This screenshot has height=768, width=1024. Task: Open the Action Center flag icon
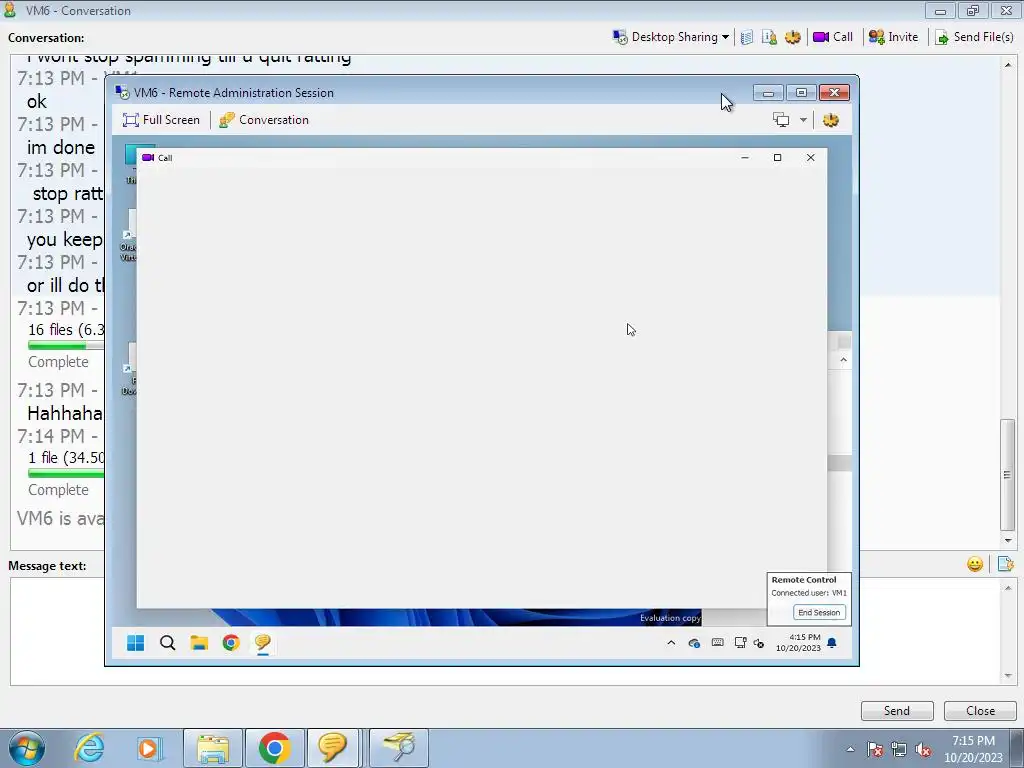(874, 750)
